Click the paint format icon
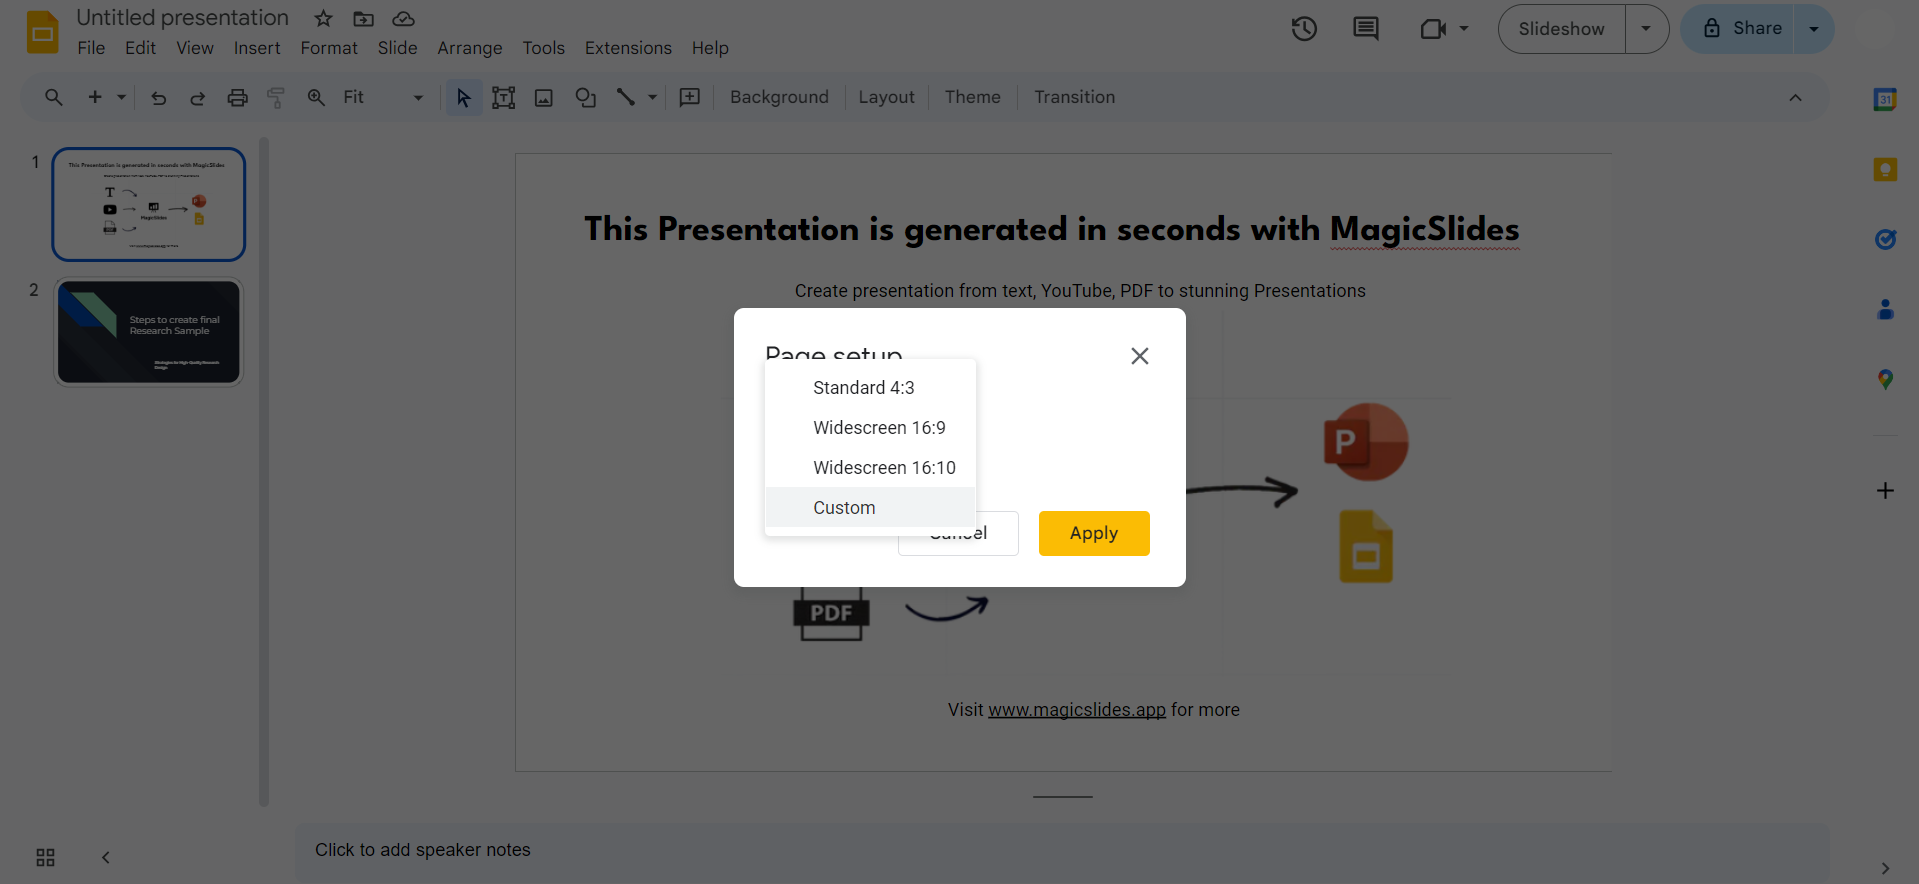Image resolution: width=1919 pixels, height=884 pixels. [276, 97]
